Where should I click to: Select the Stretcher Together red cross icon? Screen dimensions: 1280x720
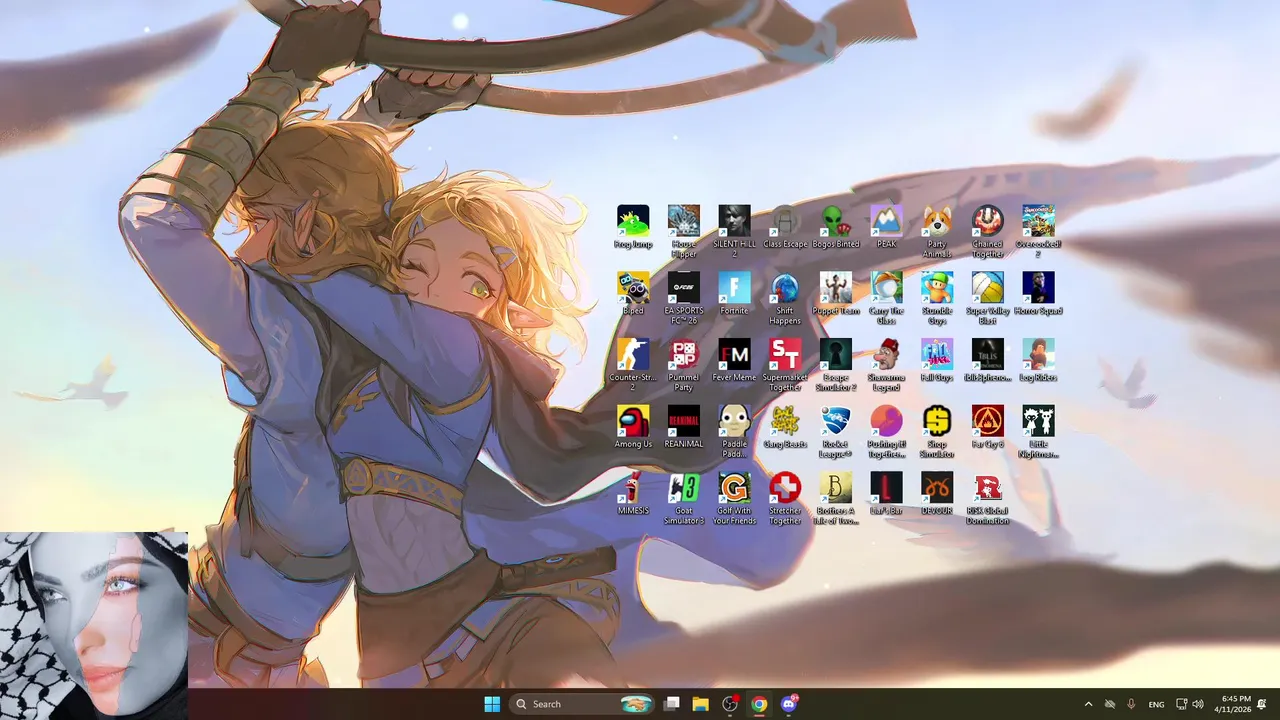tap(785, 499)
